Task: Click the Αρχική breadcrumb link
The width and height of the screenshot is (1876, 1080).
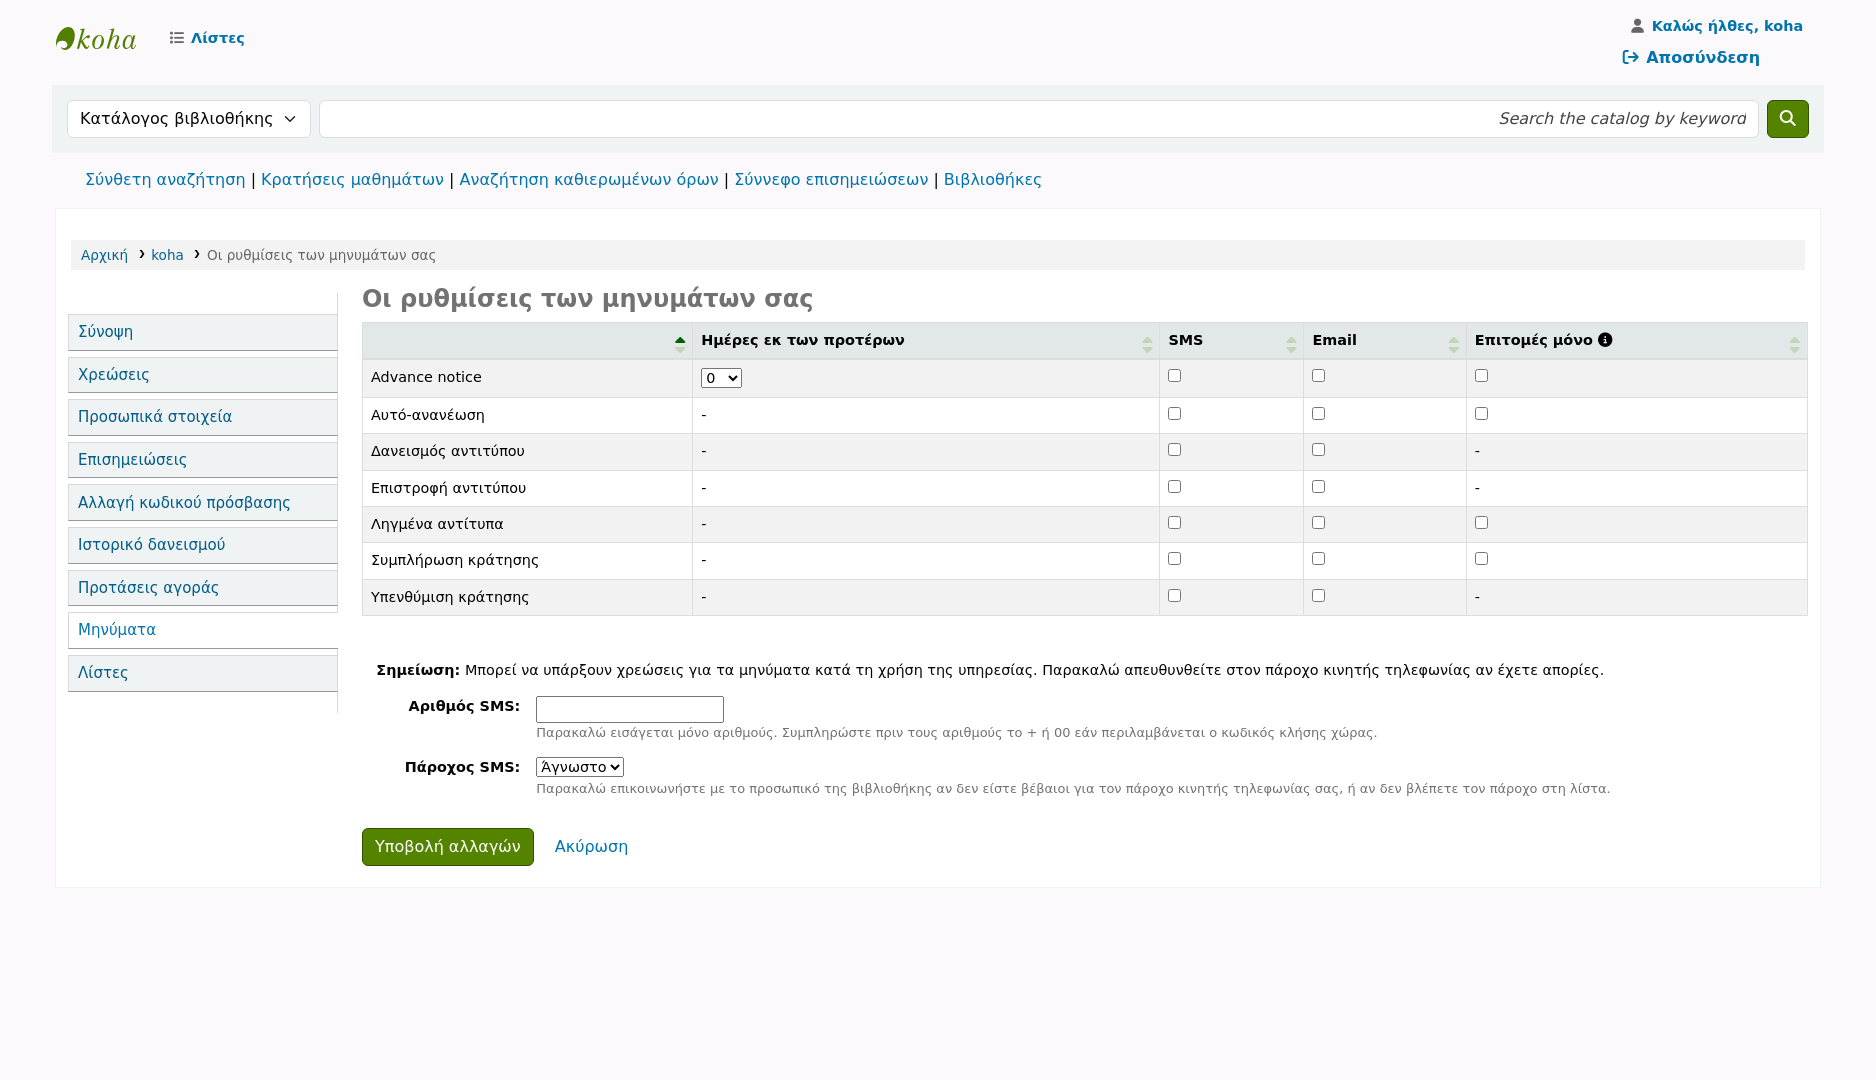Action: pyautogui.click(x=104, y=255)
